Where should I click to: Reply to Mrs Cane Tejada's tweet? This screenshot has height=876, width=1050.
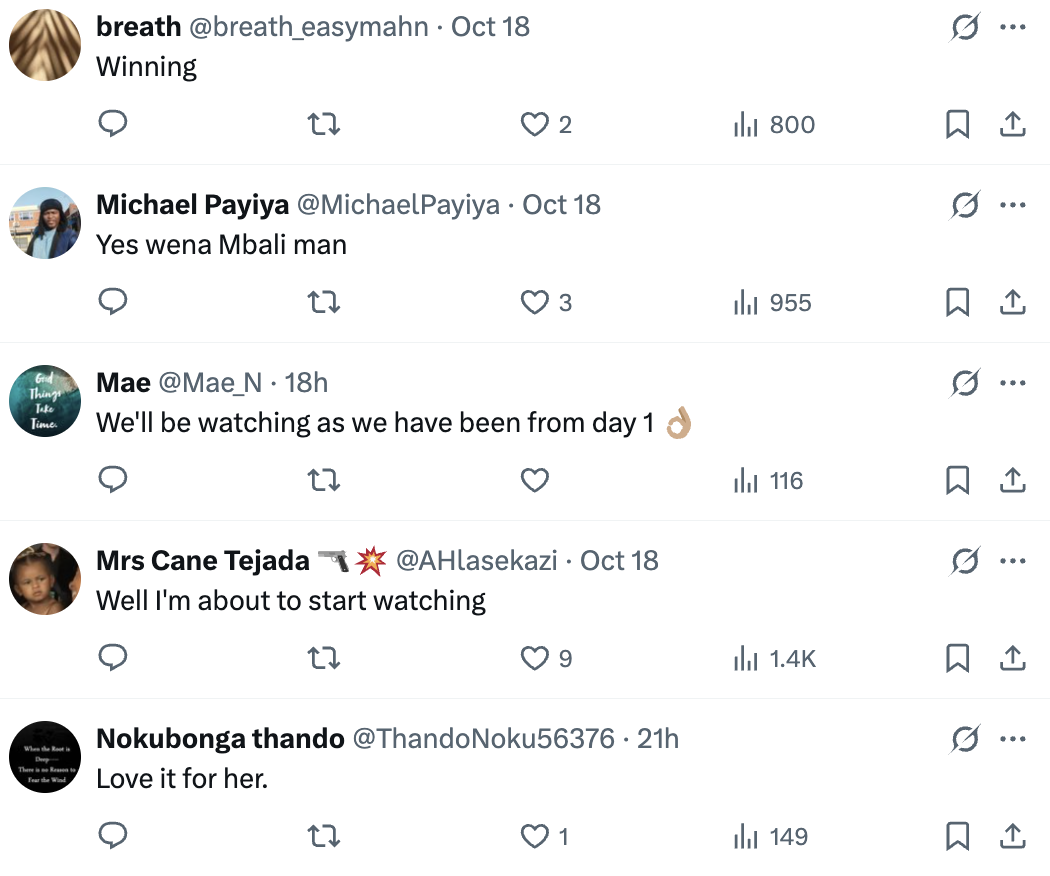(113, 658)
